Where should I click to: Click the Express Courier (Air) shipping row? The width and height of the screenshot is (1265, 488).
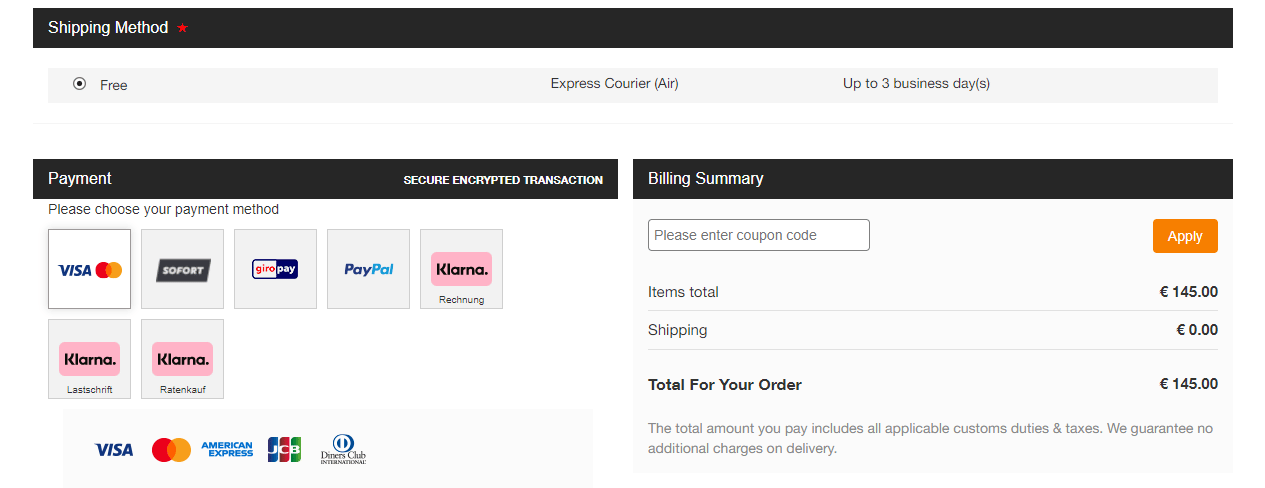point(633,85)
